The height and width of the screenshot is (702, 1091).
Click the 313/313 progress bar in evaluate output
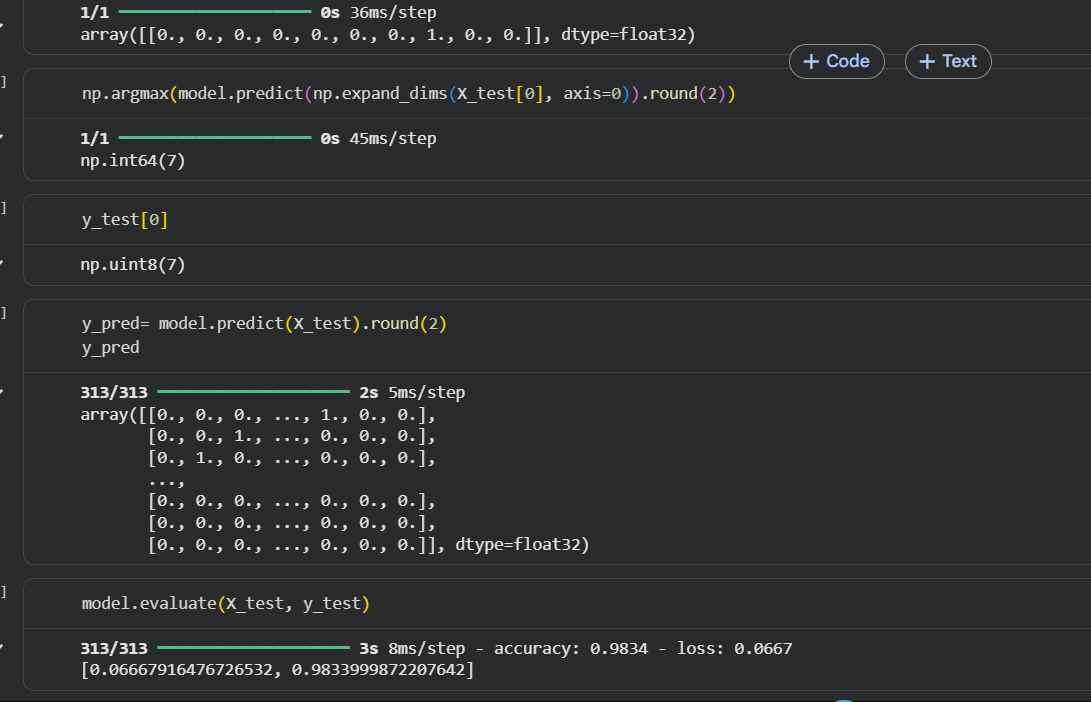coord(253,648)
